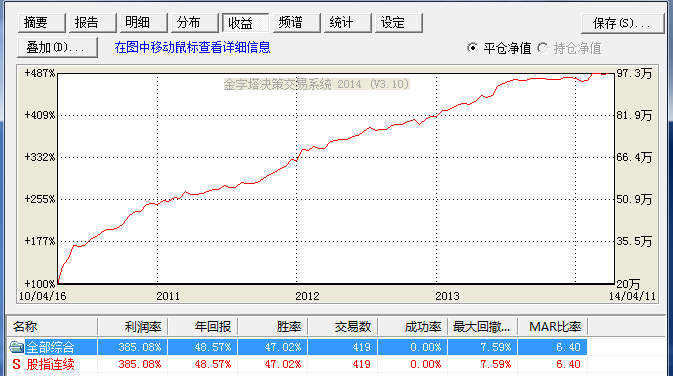Viewport: 673px width, 376px height.
Task: Select the 分布 tab
Action: (194, 23)
